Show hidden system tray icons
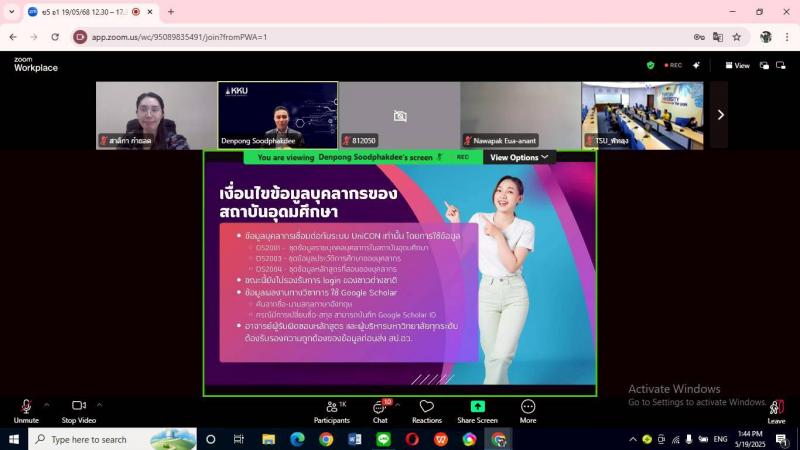The image size is (800, 450). [x=633, y=439]
